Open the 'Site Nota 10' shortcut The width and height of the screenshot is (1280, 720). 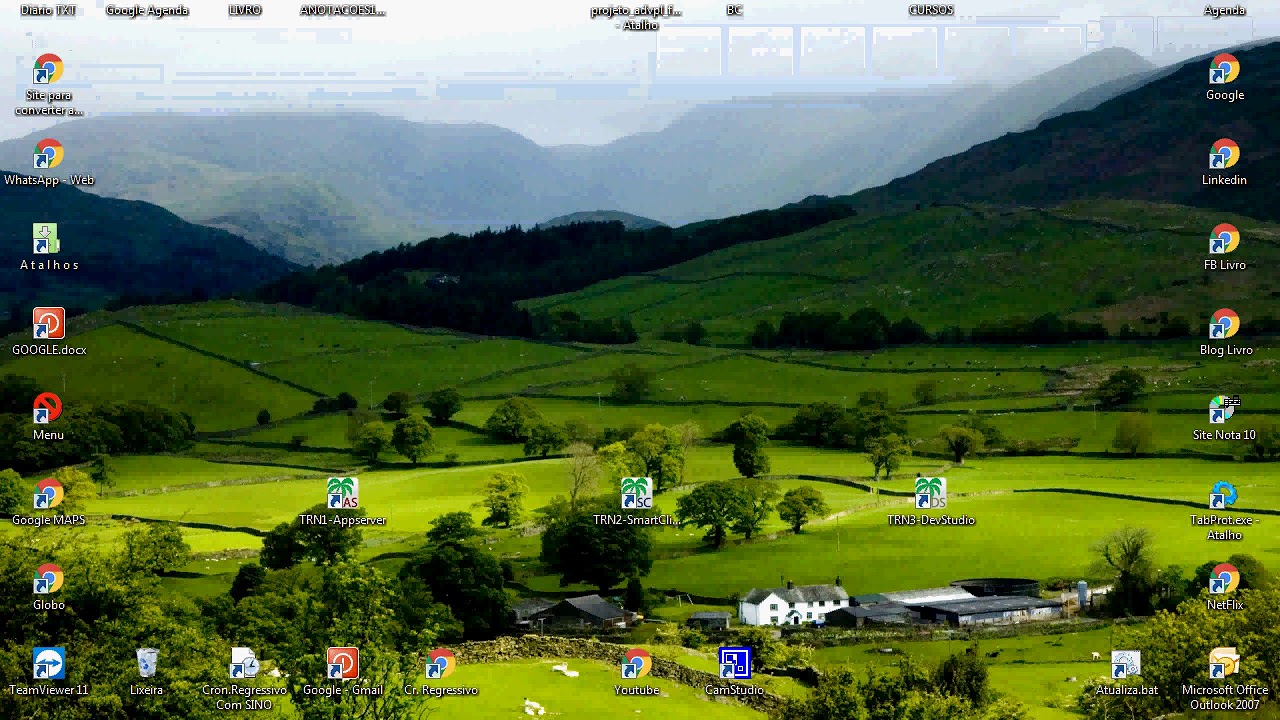pyautogui.click(x=1224, y=411)
